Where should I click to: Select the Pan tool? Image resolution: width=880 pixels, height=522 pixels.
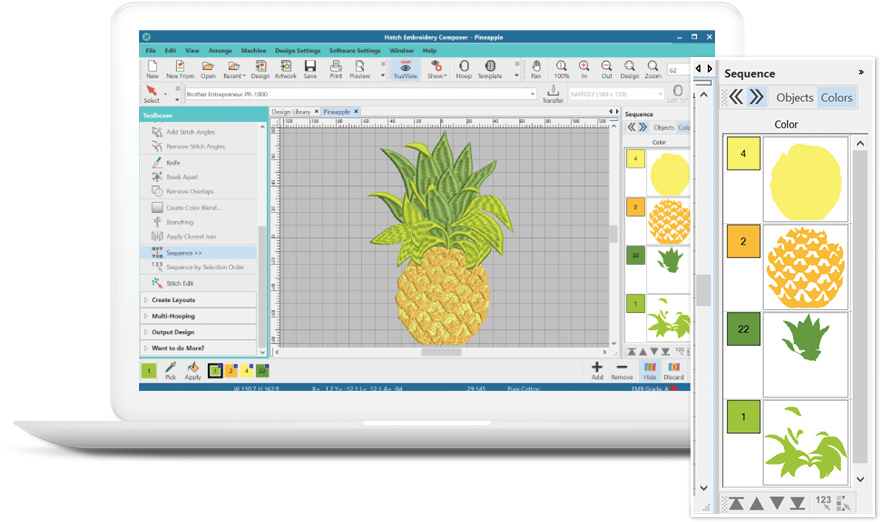(x=536, y=70)
